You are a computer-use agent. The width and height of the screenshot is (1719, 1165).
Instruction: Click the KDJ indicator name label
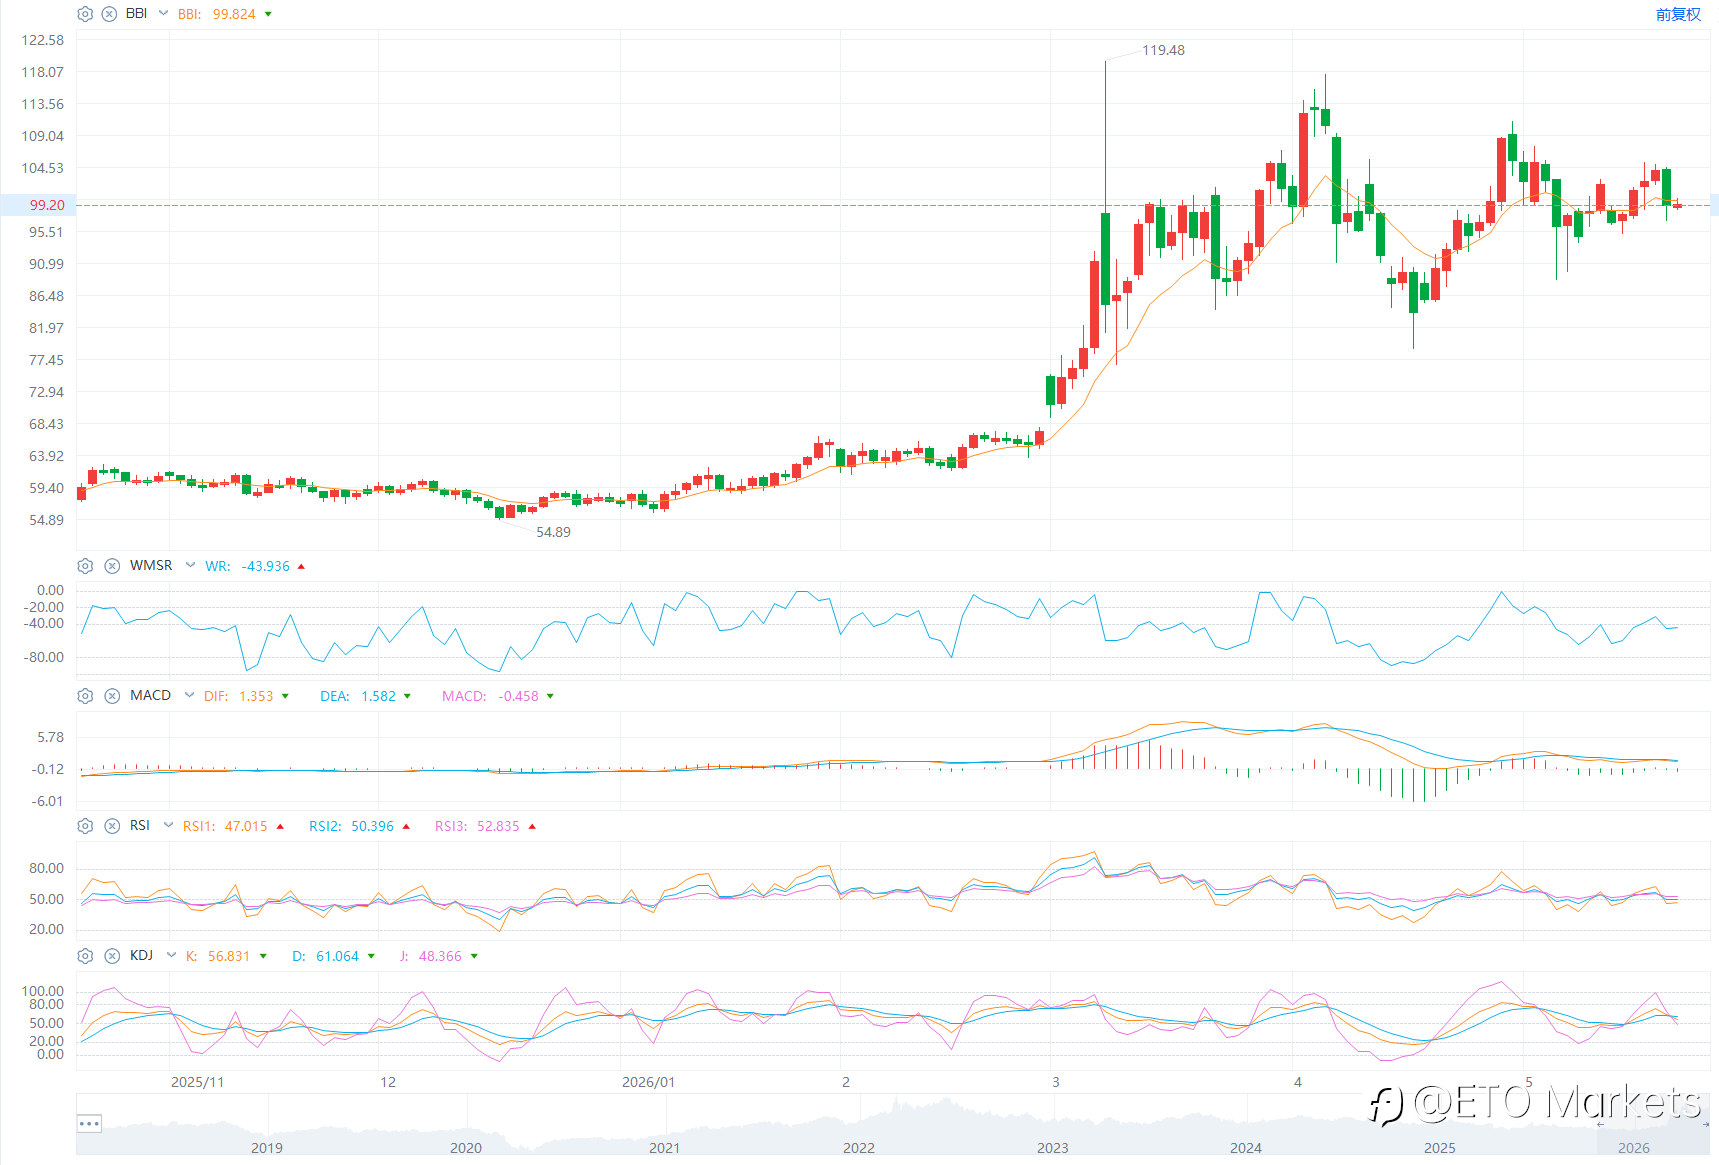click(141, 955)
